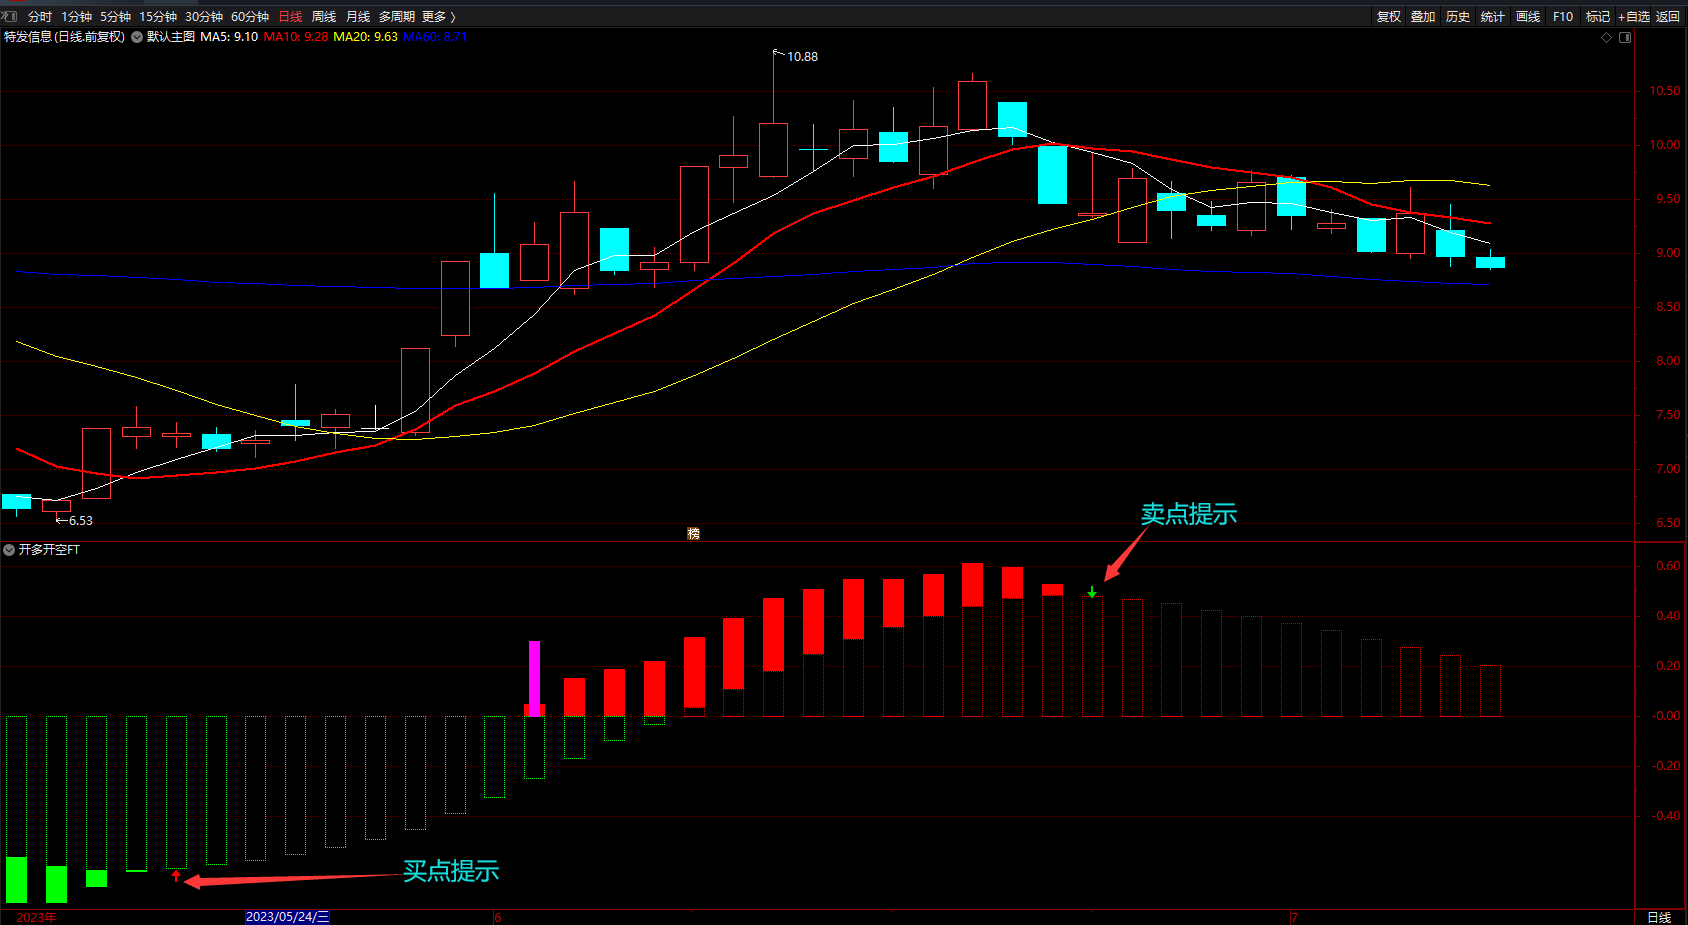Click the 标记 mark button
Screen dimensions: 1688x925
click(x=1598, y=17)
